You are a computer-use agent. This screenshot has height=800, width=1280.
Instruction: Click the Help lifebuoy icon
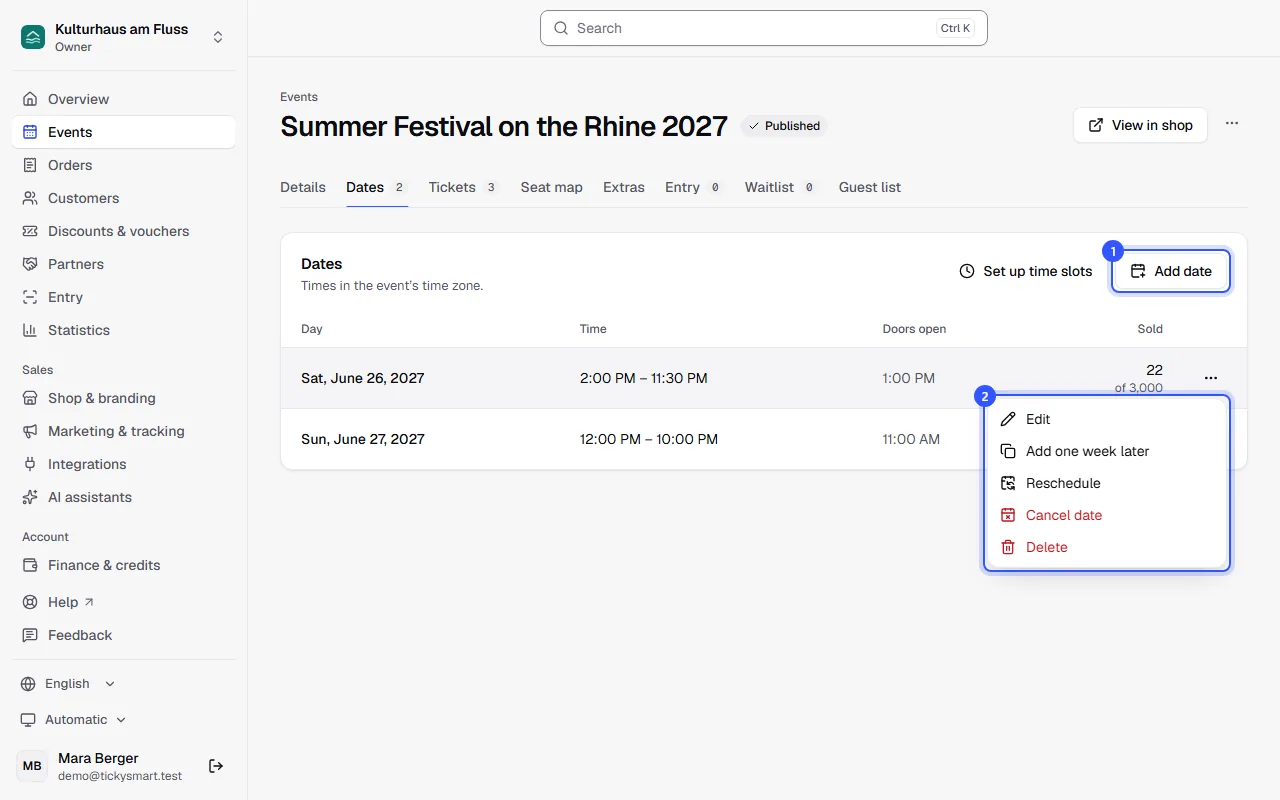click(30, 602)
